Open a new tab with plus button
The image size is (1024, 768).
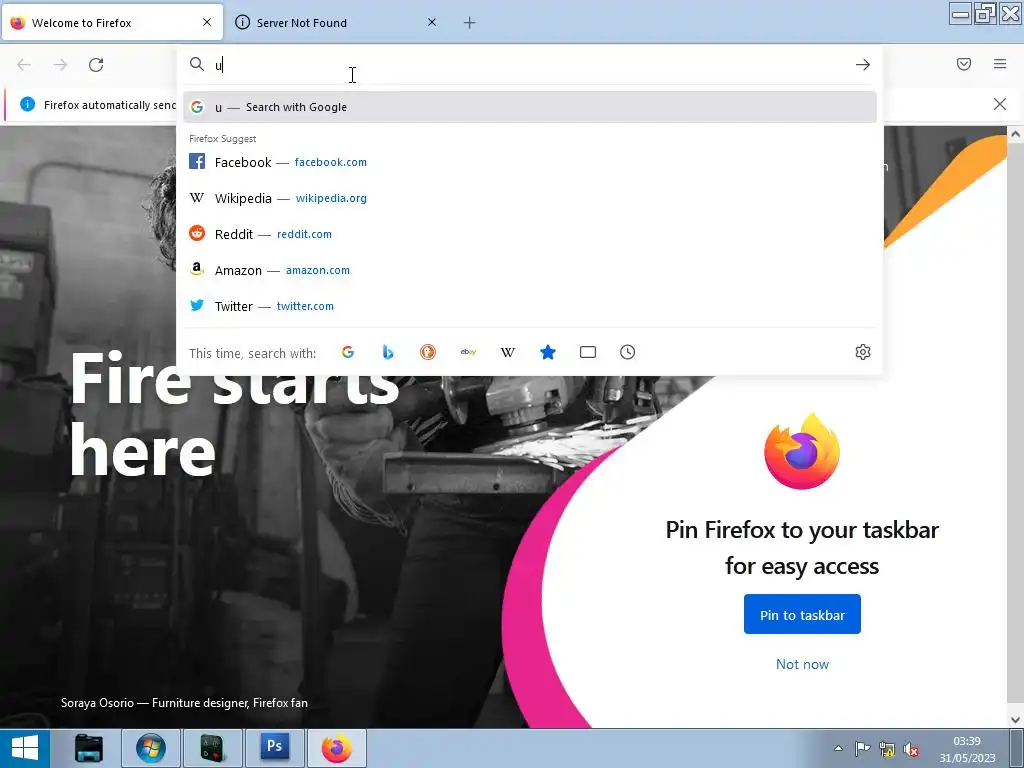470,23
